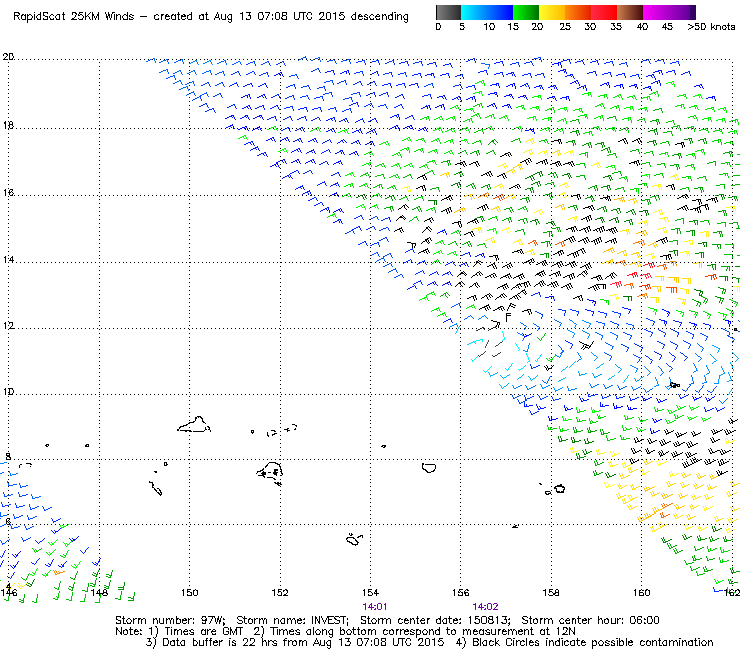Click the purple '14:02' time label
740x650 pixels.
[485, 607]
